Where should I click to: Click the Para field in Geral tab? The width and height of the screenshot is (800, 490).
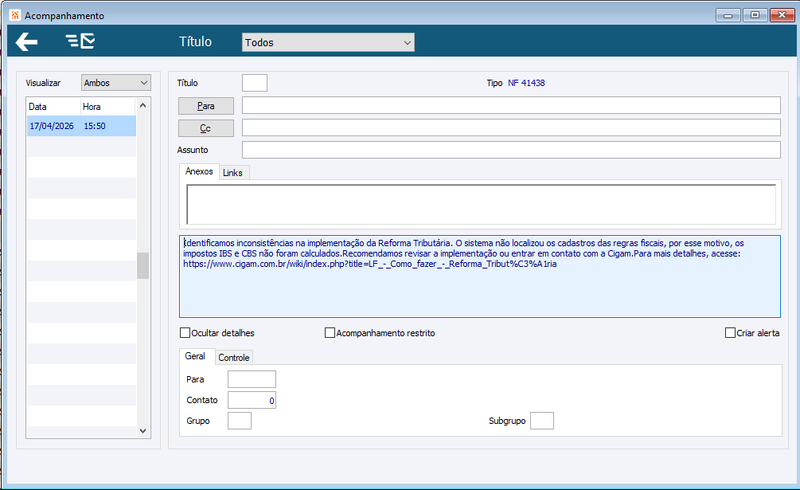(x=252, y=379)
